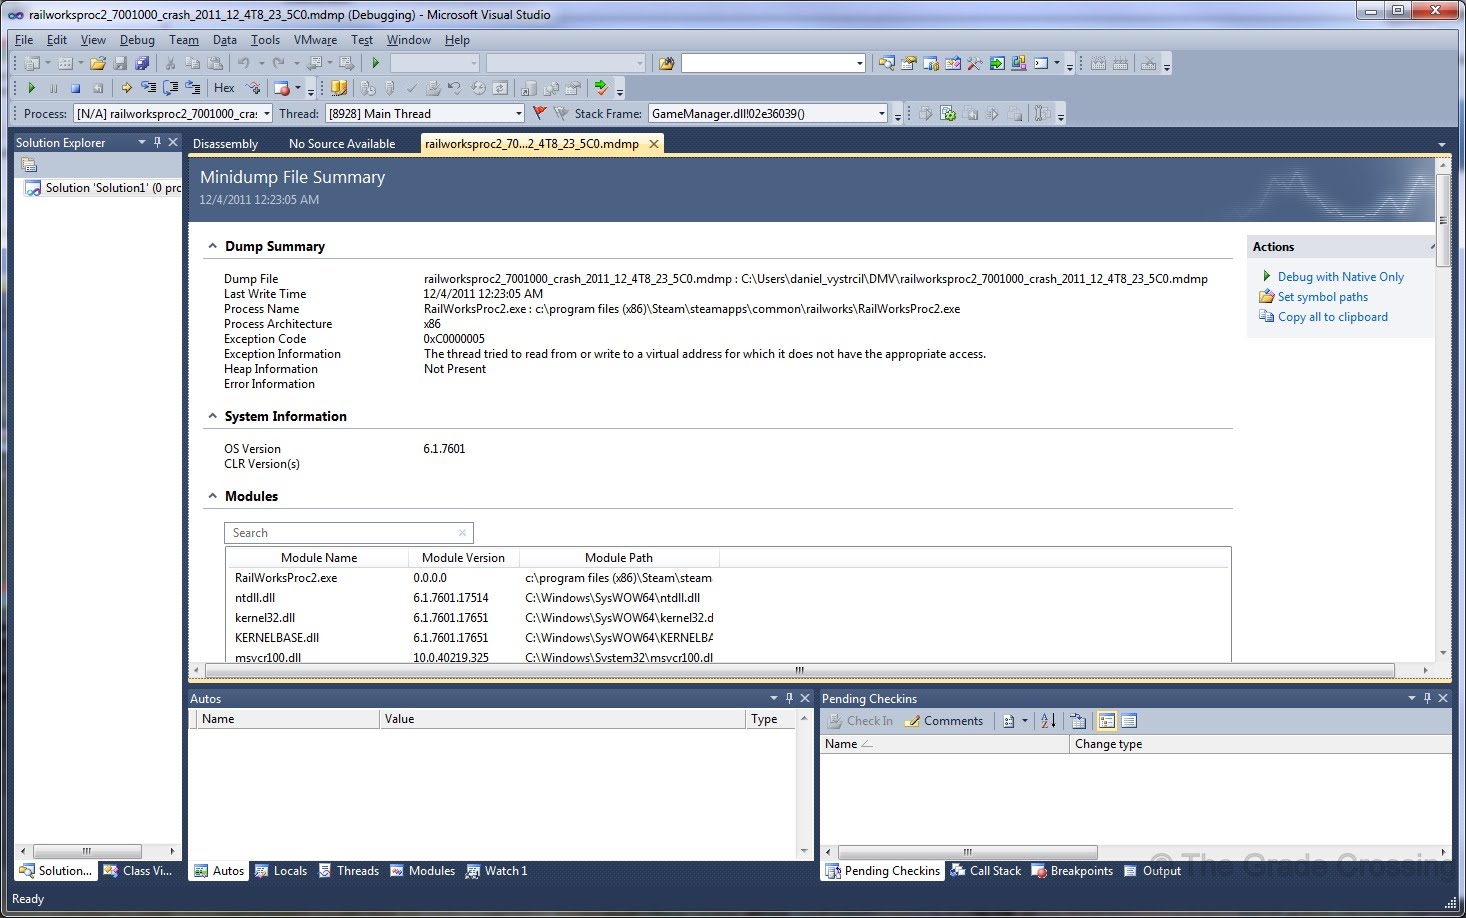Collapse the Dump Summary section
The image size is (1466, 918).
[x=212, y=246]
